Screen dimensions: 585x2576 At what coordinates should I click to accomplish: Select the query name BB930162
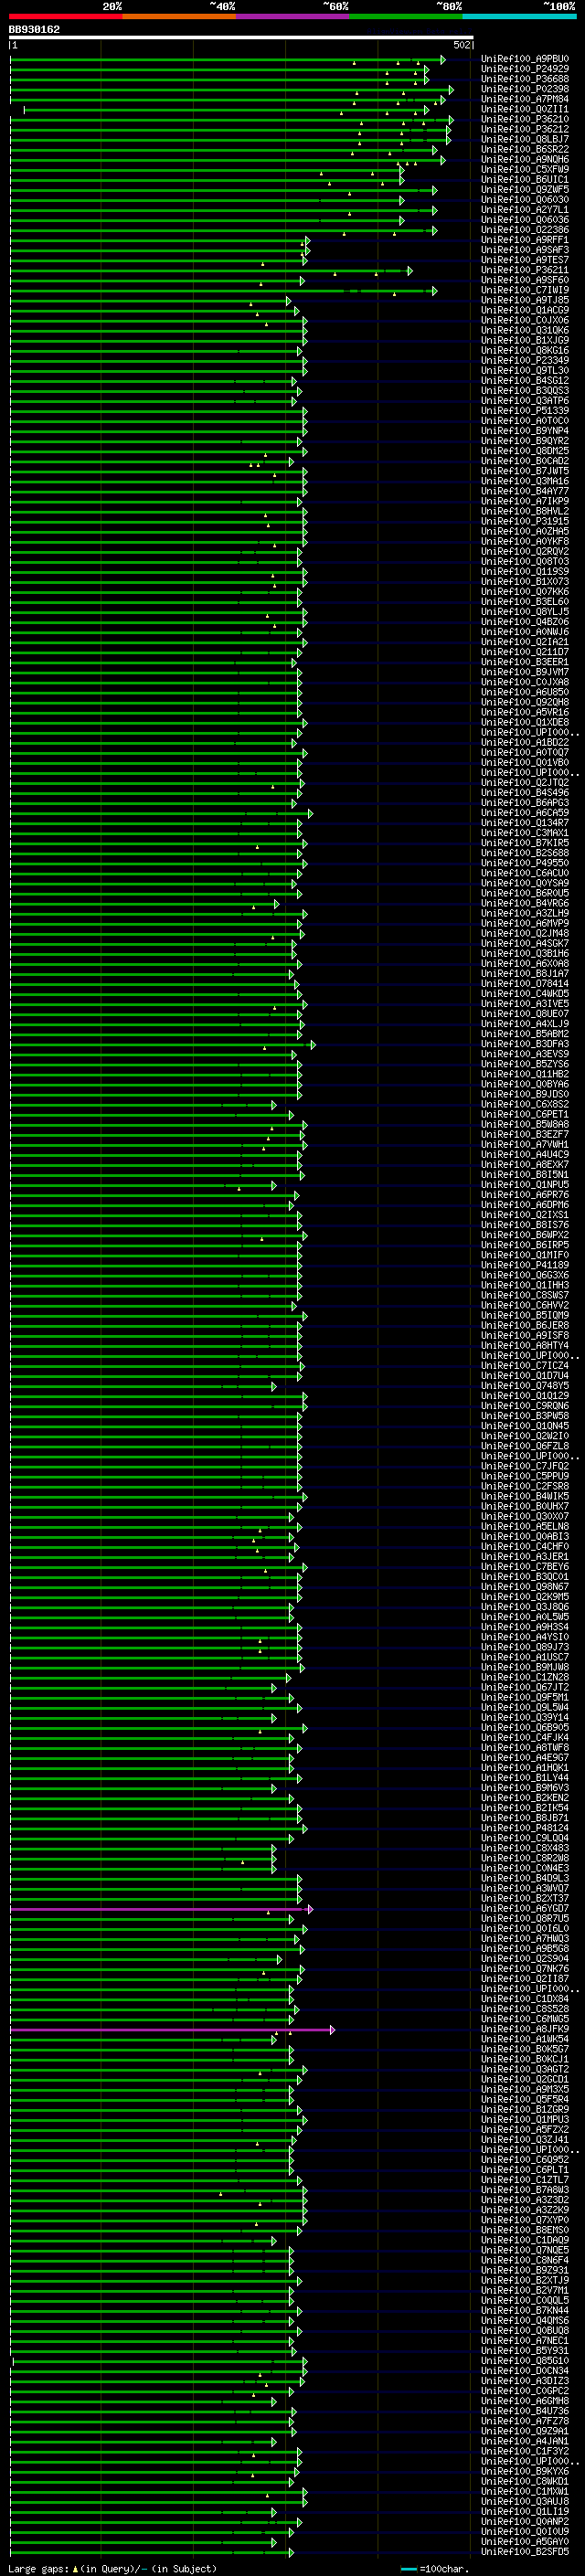(34, 30)
